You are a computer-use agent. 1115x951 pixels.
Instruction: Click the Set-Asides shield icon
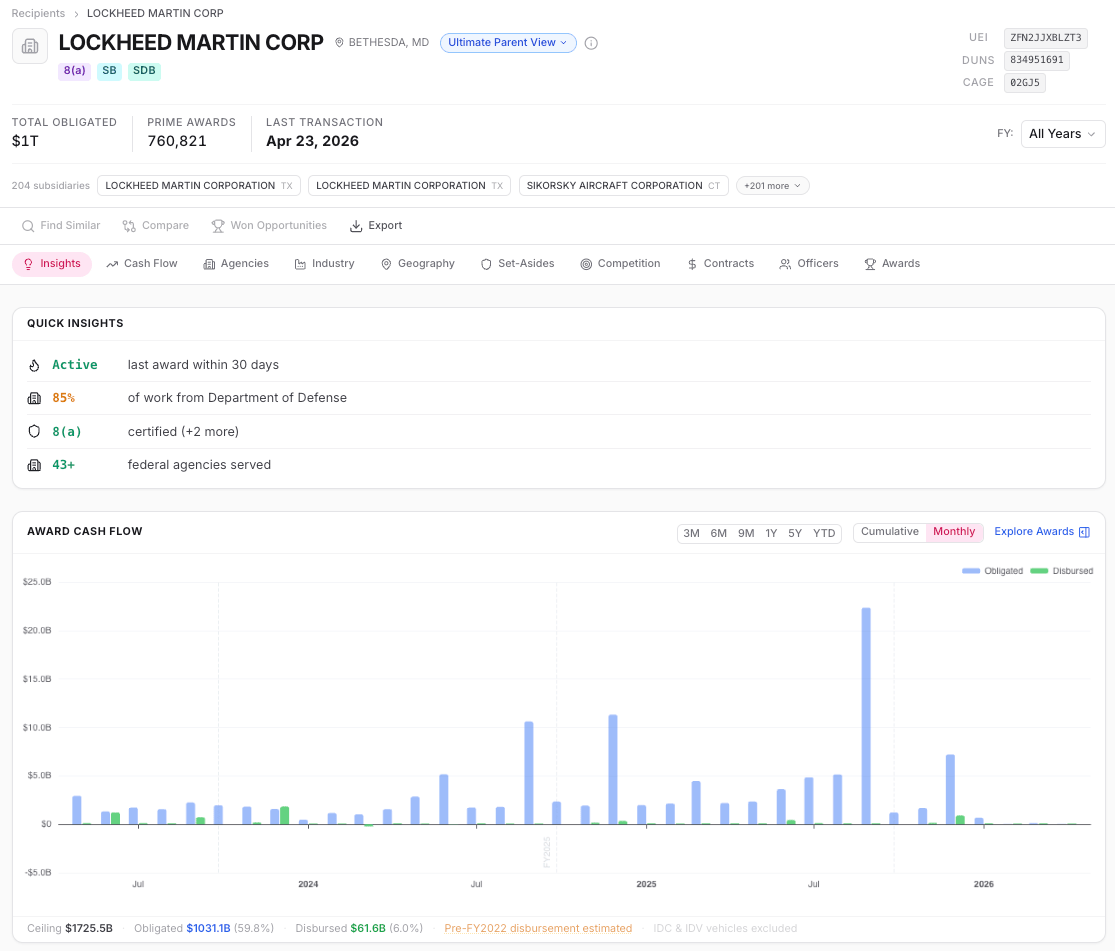pos(486,265)
